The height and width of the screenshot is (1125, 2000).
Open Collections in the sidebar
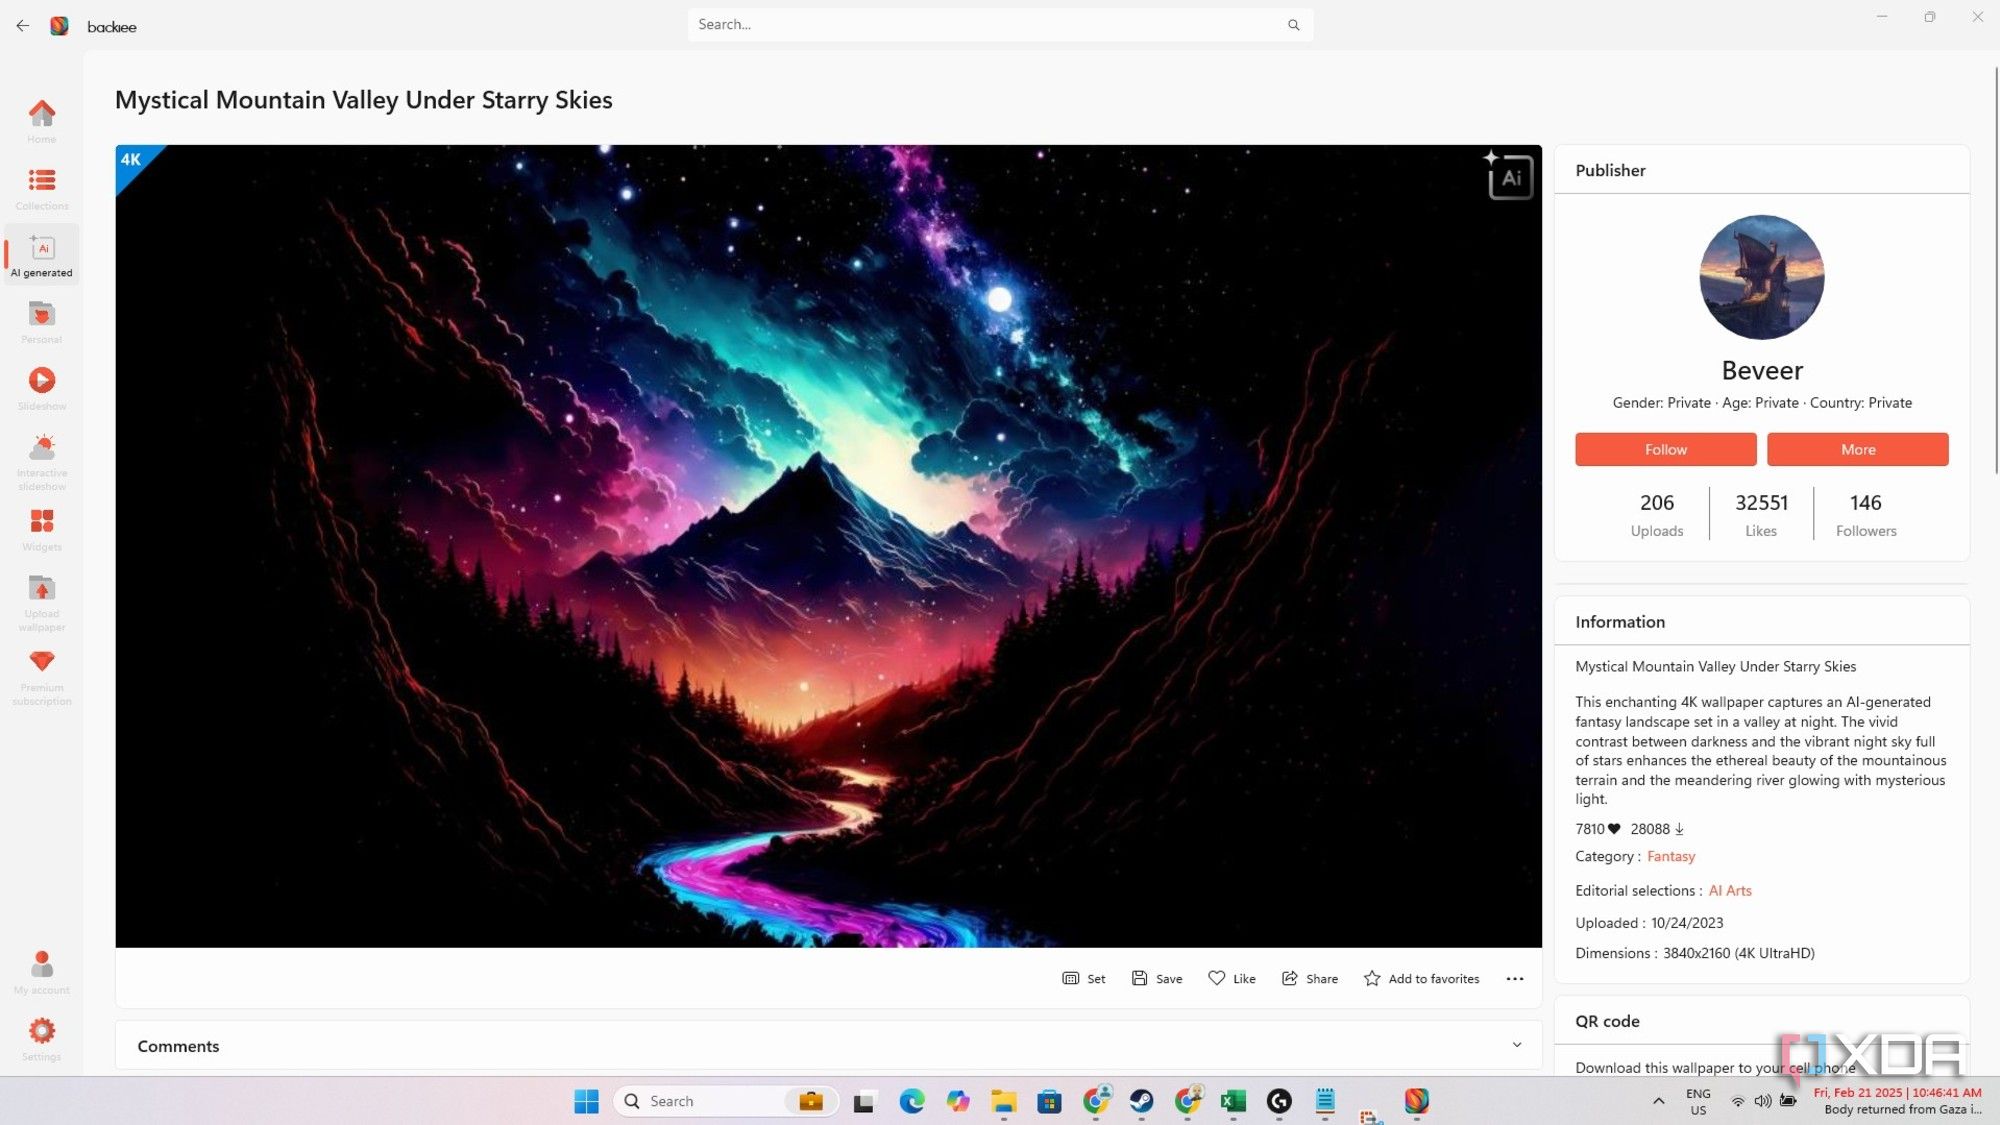coord(42,188)
